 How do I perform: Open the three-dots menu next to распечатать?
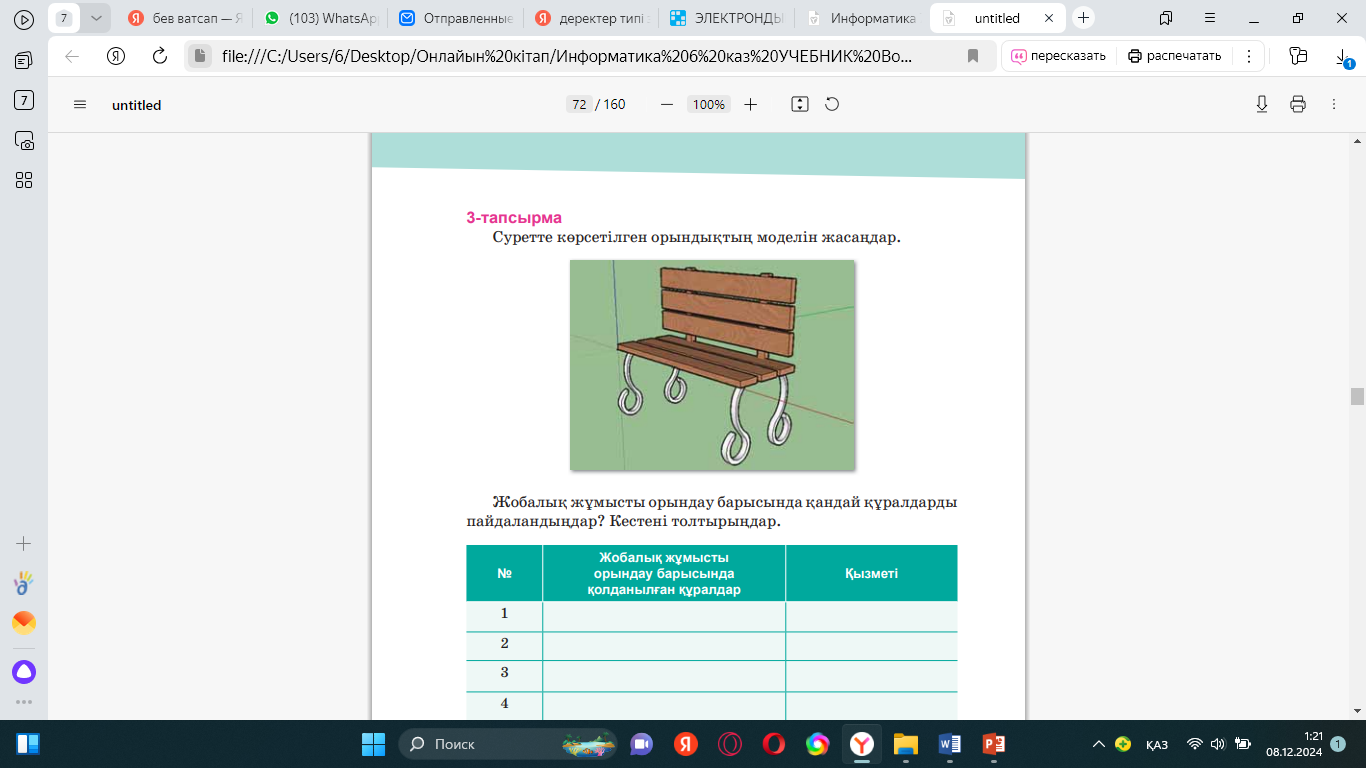click(x=1249, y=56)
